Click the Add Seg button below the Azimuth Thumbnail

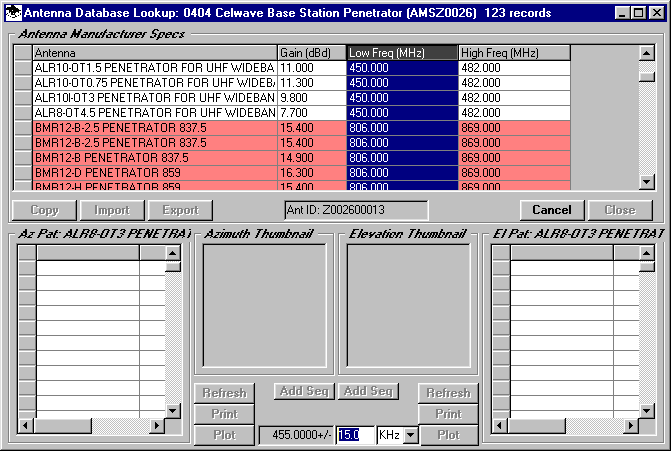point(304,391)
